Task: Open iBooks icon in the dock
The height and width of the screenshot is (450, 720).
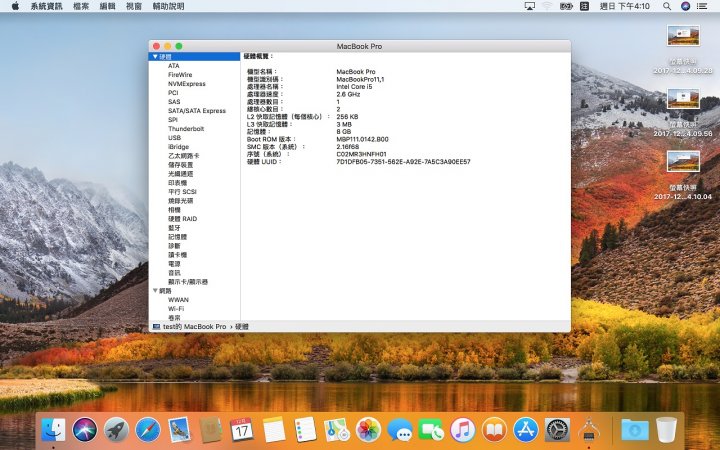Action: (494, 430)
